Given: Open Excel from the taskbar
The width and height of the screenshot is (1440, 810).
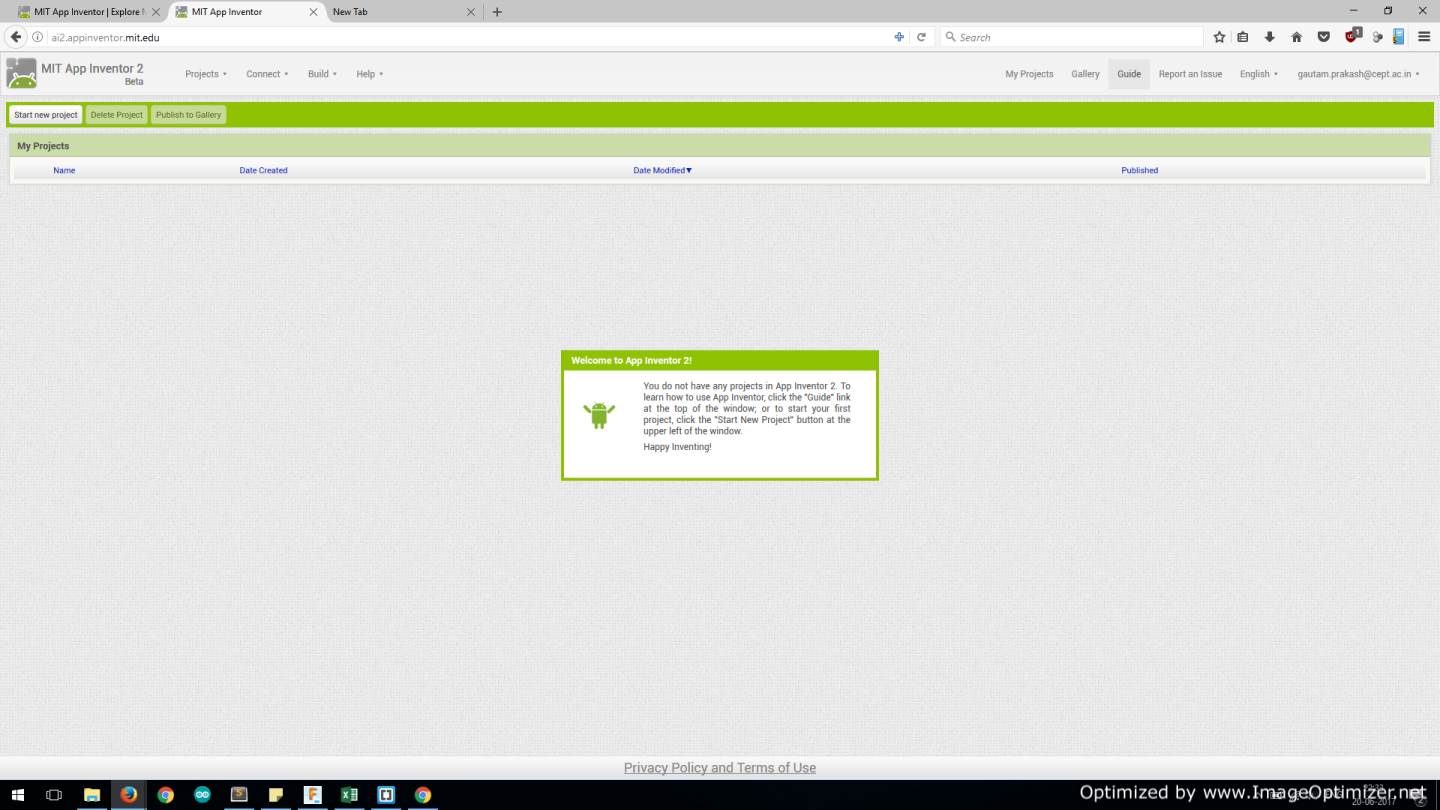Looking at the screenshot, I should pyautogui.click(x=349, y=795).
